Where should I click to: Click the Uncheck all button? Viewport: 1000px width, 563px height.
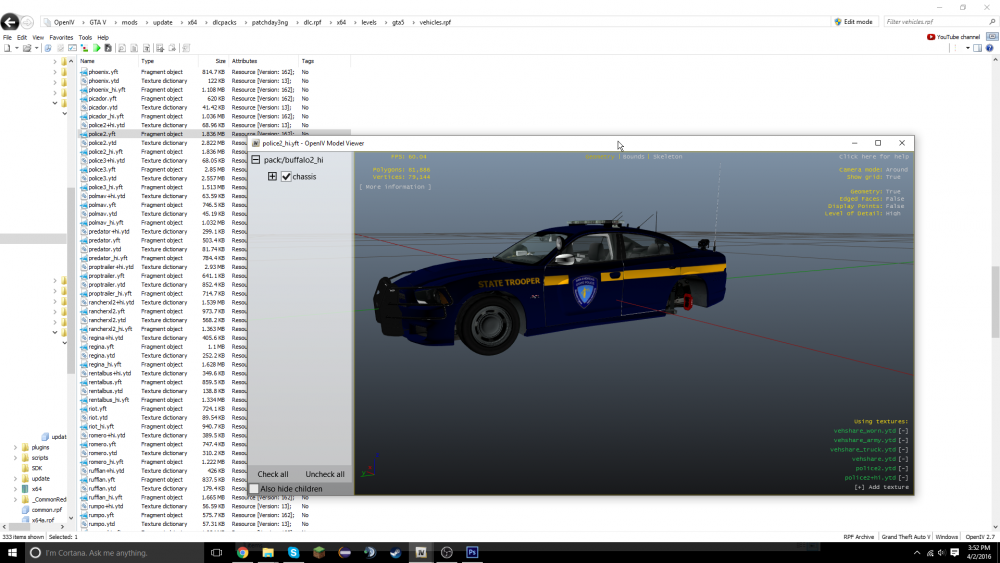pos(325,474)
